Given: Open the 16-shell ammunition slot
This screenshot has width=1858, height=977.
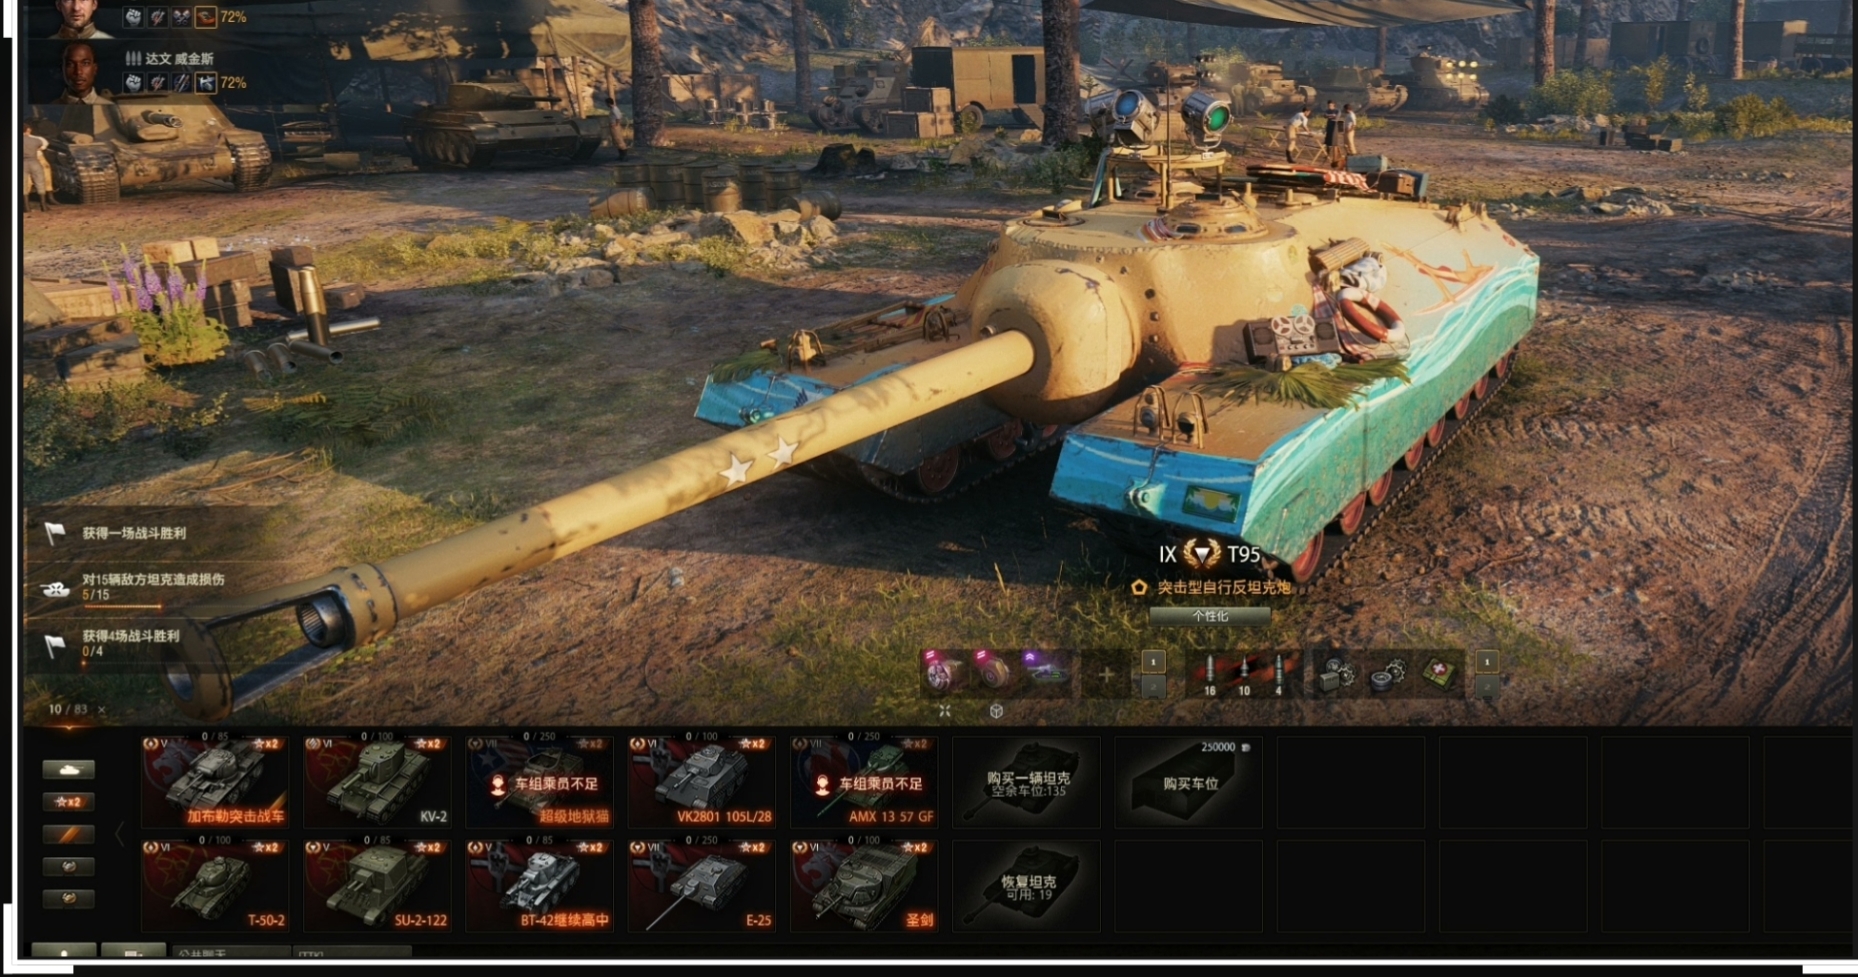Looking at the screenshot, I should point(1209,674).
